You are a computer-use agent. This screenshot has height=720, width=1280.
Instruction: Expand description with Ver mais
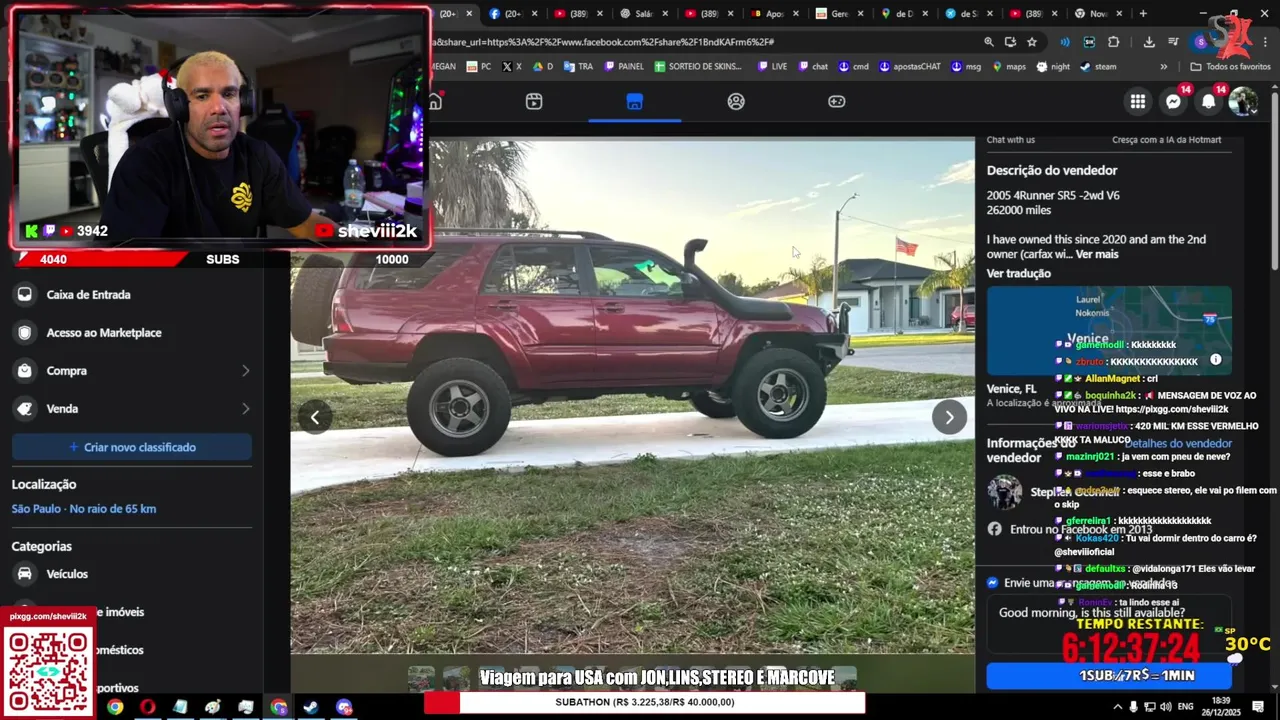point(1097,254)
